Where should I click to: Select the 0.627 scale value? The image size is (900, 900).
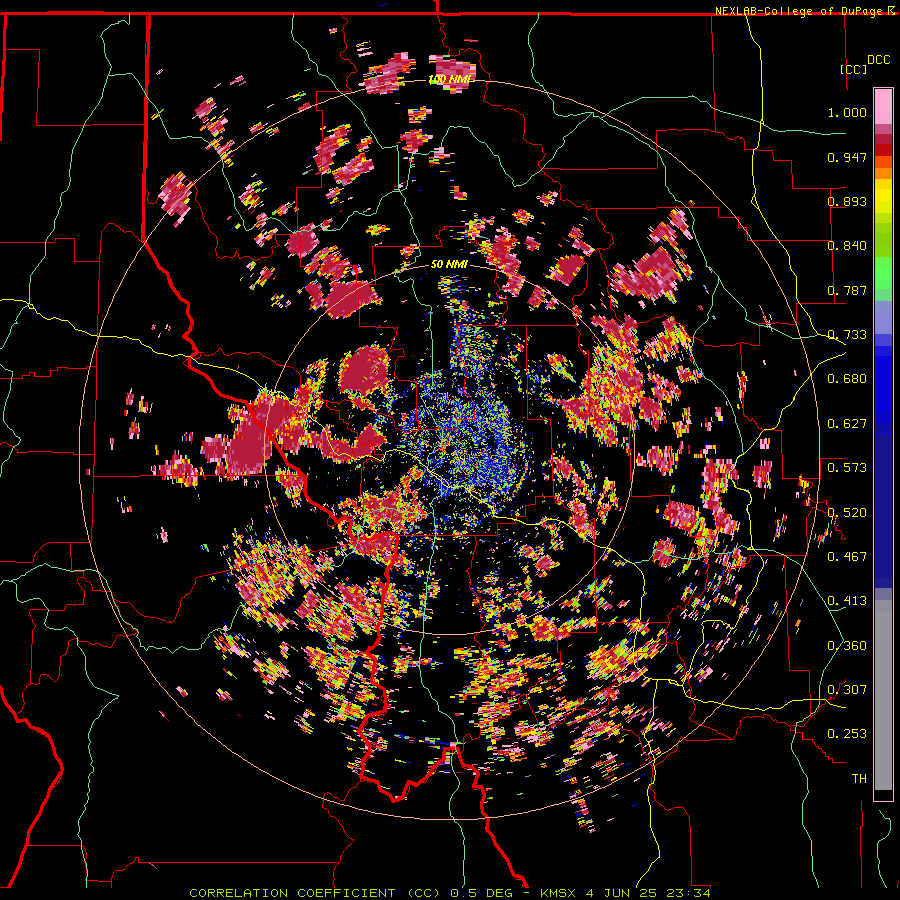coord(847,424)
